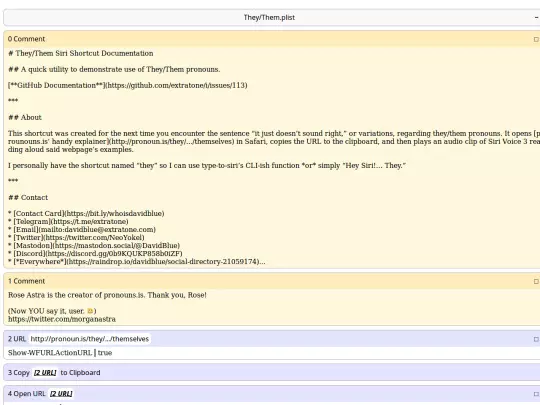
Task: Click the twitter.com/morganastra URL text
Action: (62, 319)
